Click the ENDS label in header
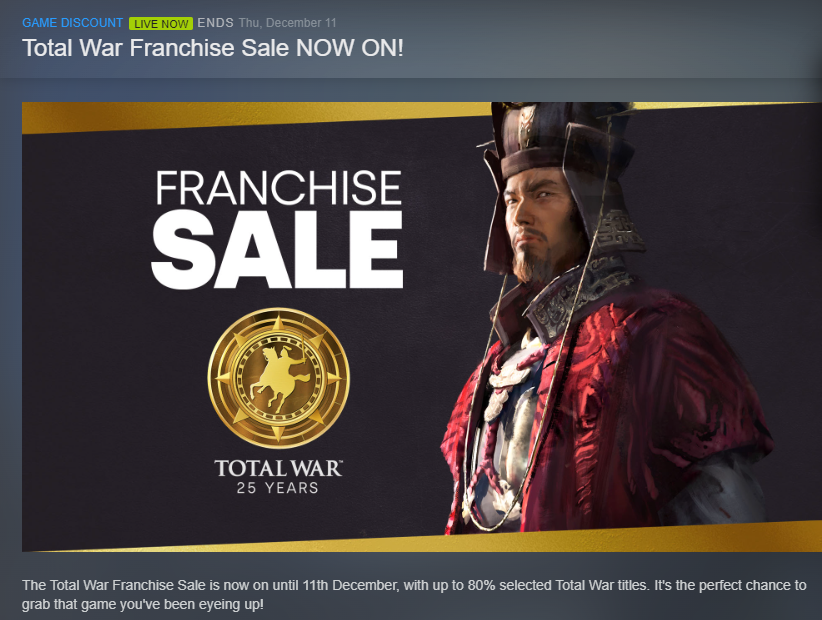The height and width of the screenshot is (620, 822). 215,23
